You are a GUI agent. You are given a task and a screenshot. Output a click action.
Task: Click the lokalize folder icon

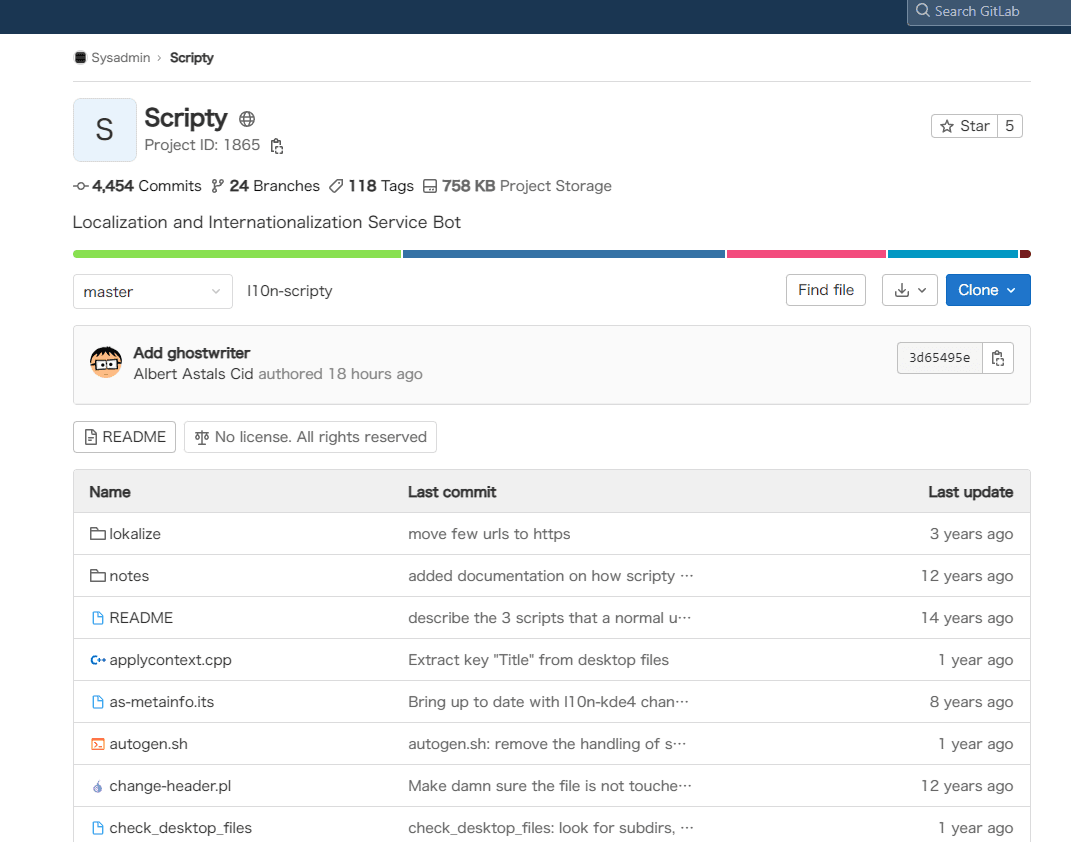(x=97, y=534)
